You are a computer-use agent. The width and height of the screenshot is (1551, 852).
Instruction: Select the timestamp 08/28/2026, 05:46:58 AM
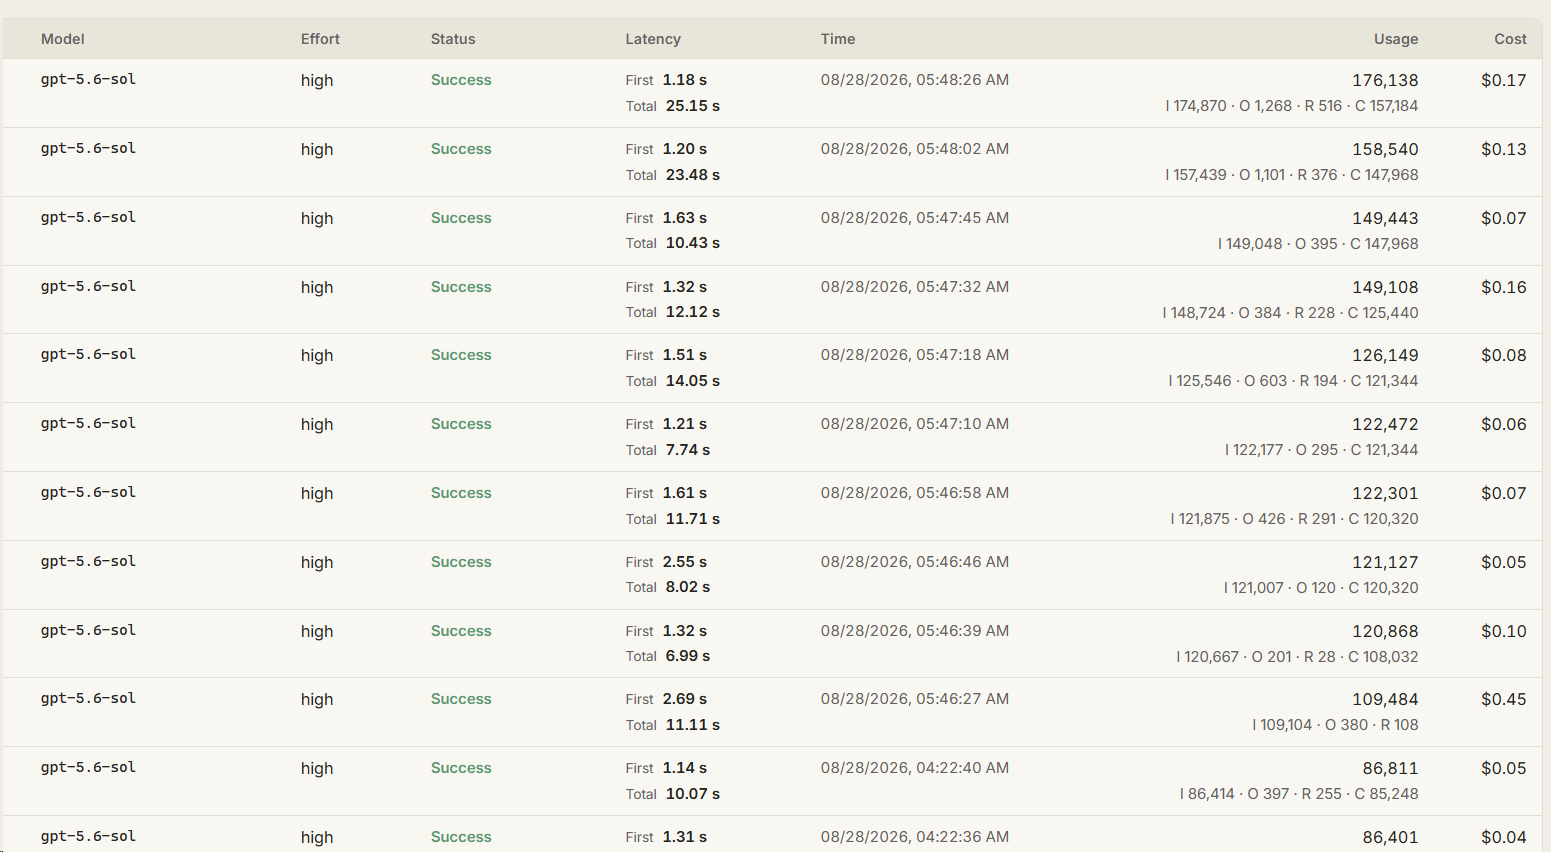pos(915,493)
